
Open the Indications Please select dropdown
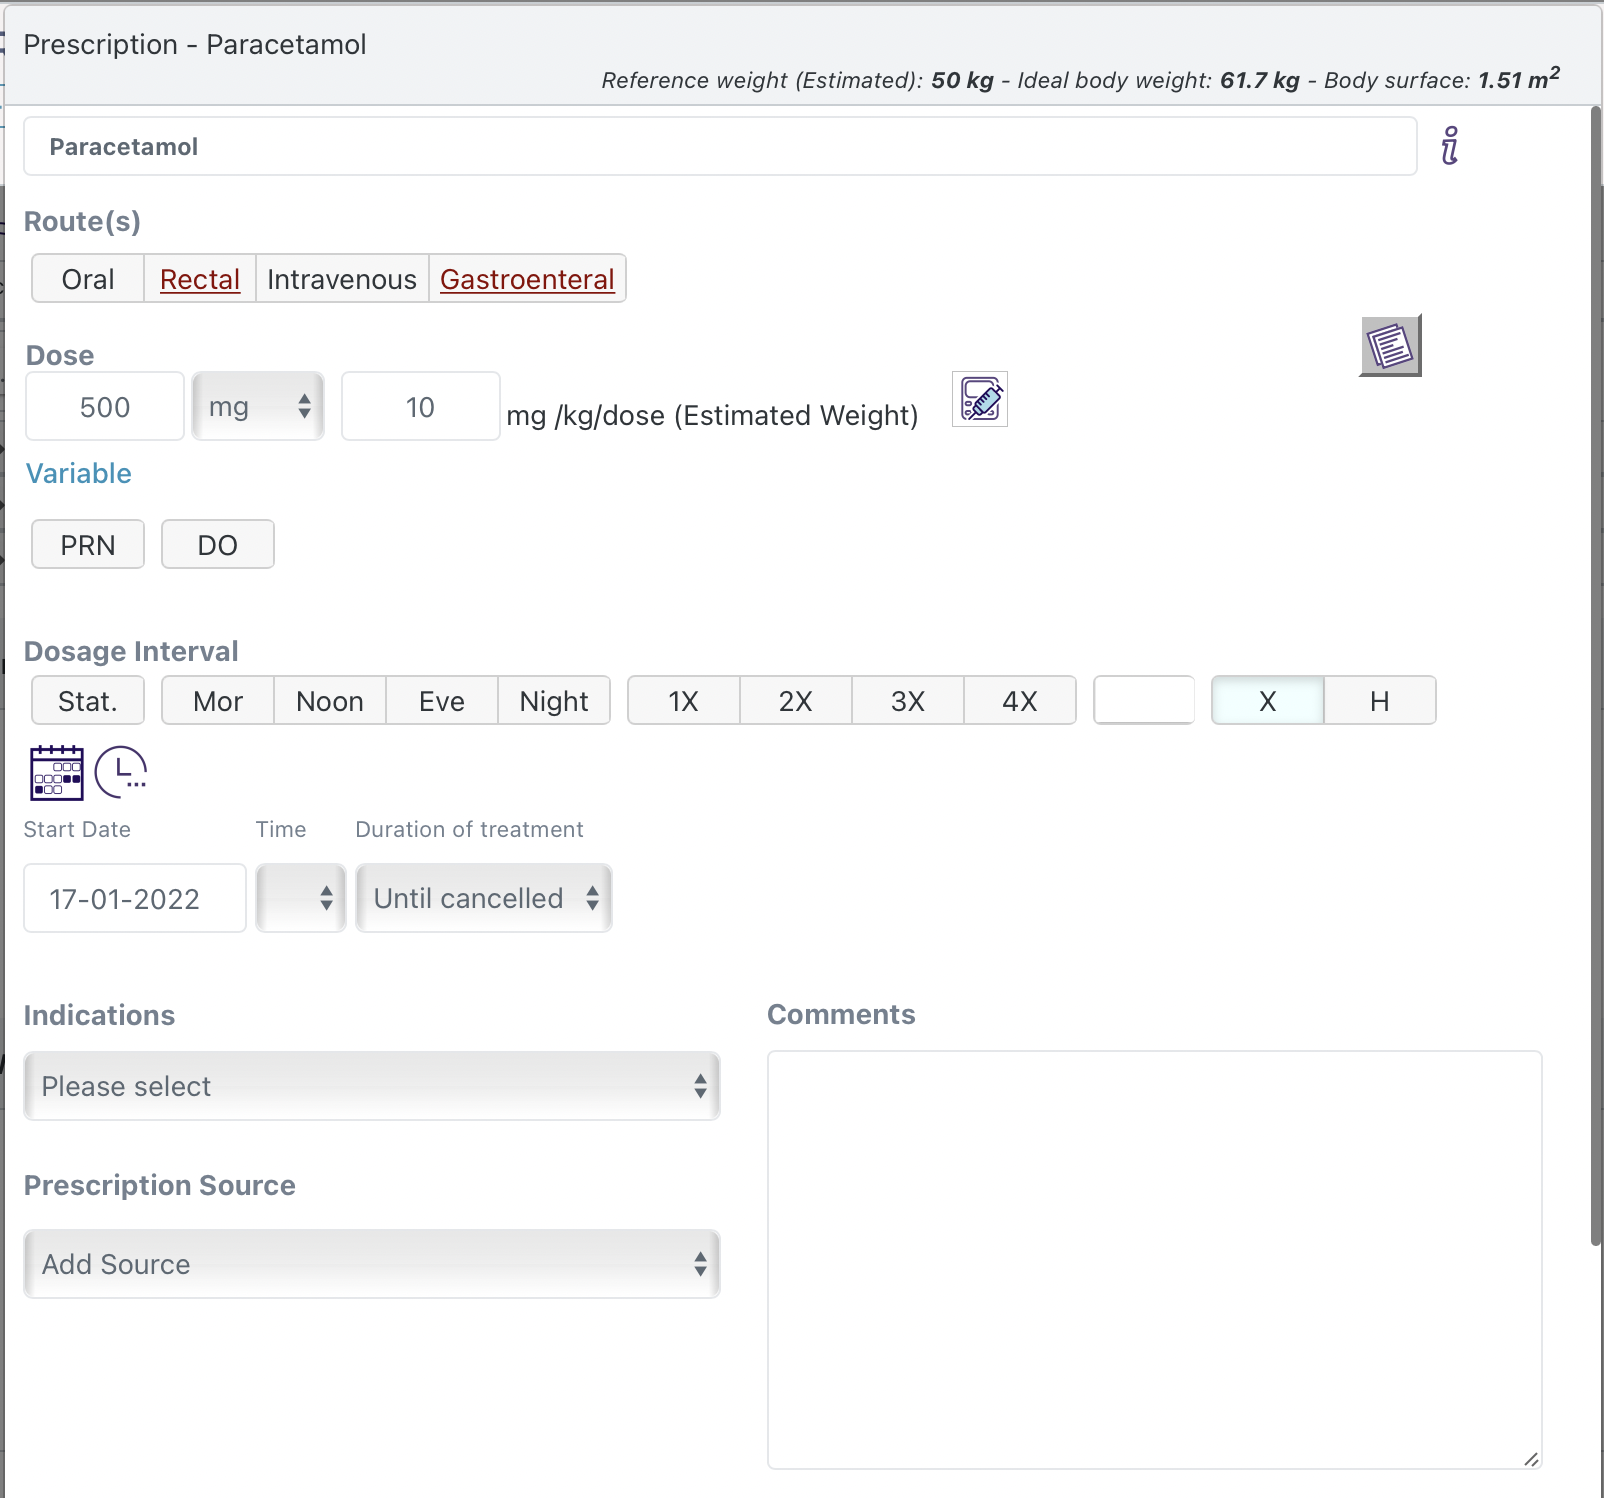372,1086
